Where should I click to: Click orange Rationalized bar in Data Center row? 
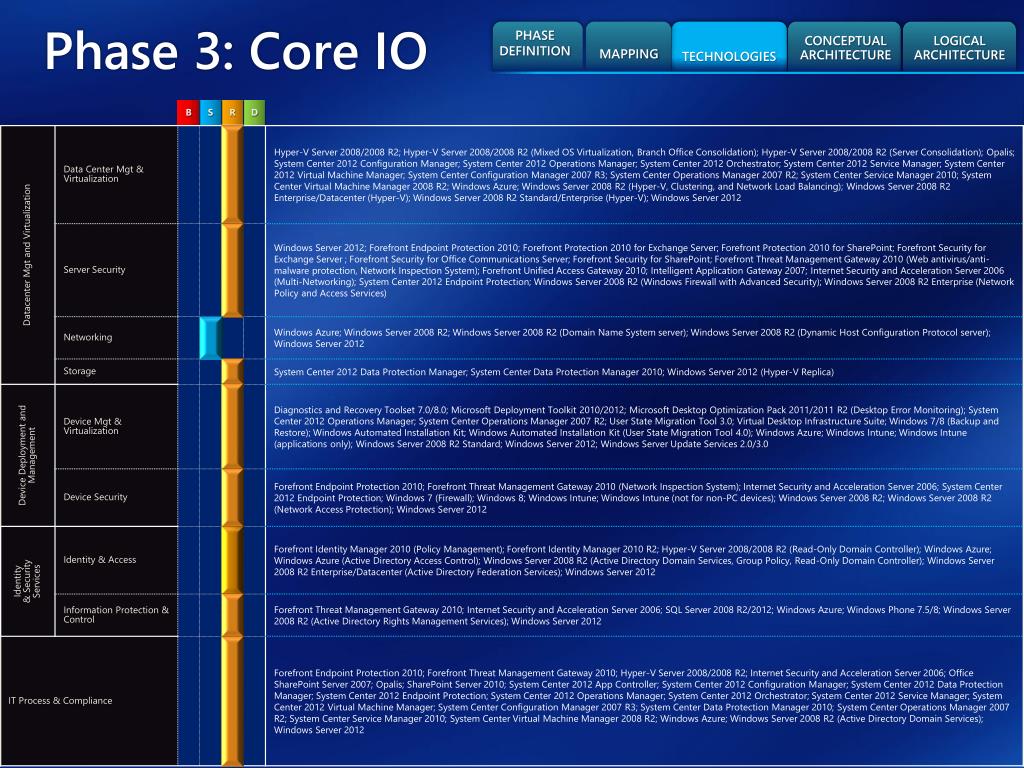click(x=232, y=175)
